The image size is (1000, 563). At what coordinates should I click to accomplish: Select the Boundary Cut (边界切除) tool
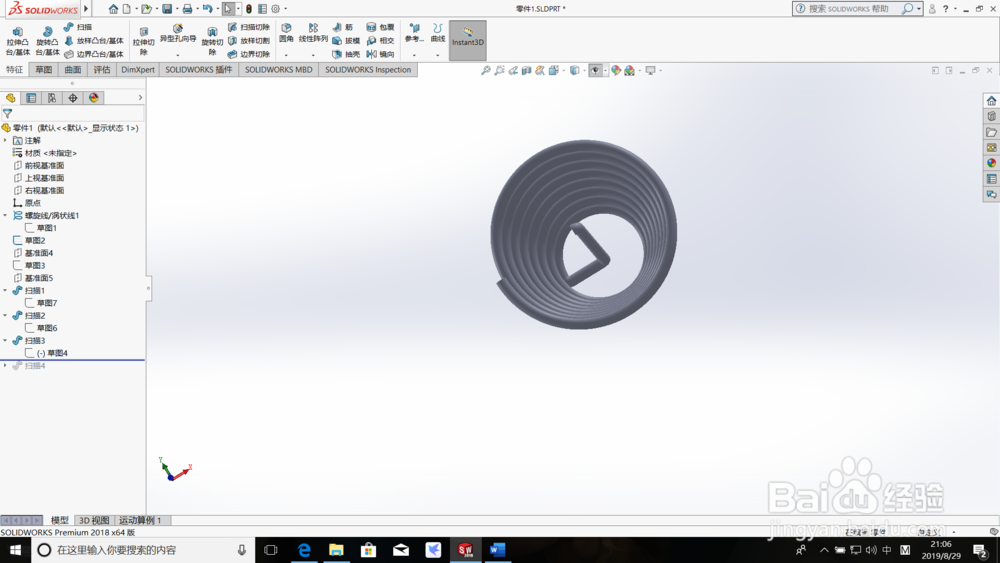[x=249, y=54]
